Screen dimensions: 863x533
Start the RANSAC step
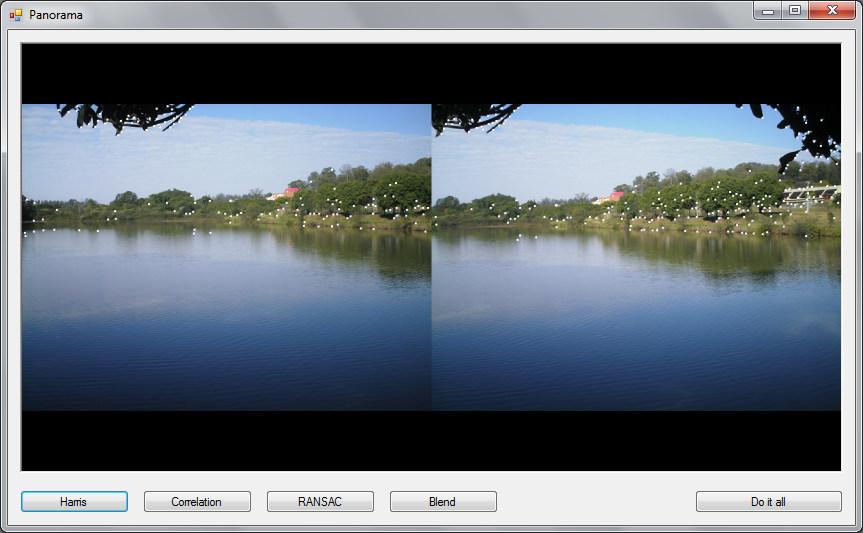320,502
